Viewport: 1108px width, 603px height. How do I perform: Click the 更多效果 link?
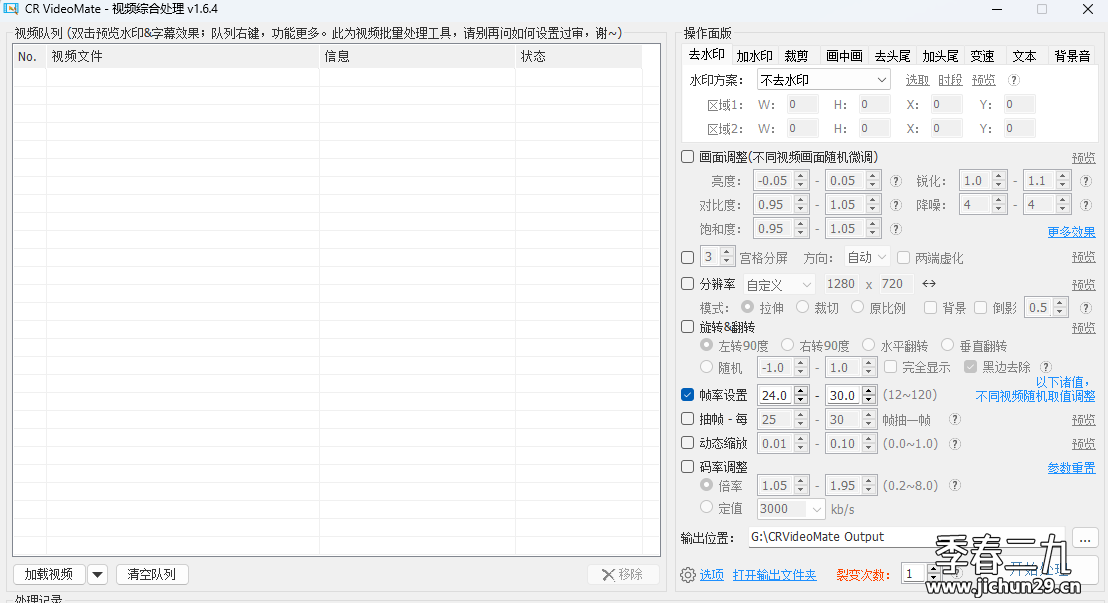(x=1071, y=232)
